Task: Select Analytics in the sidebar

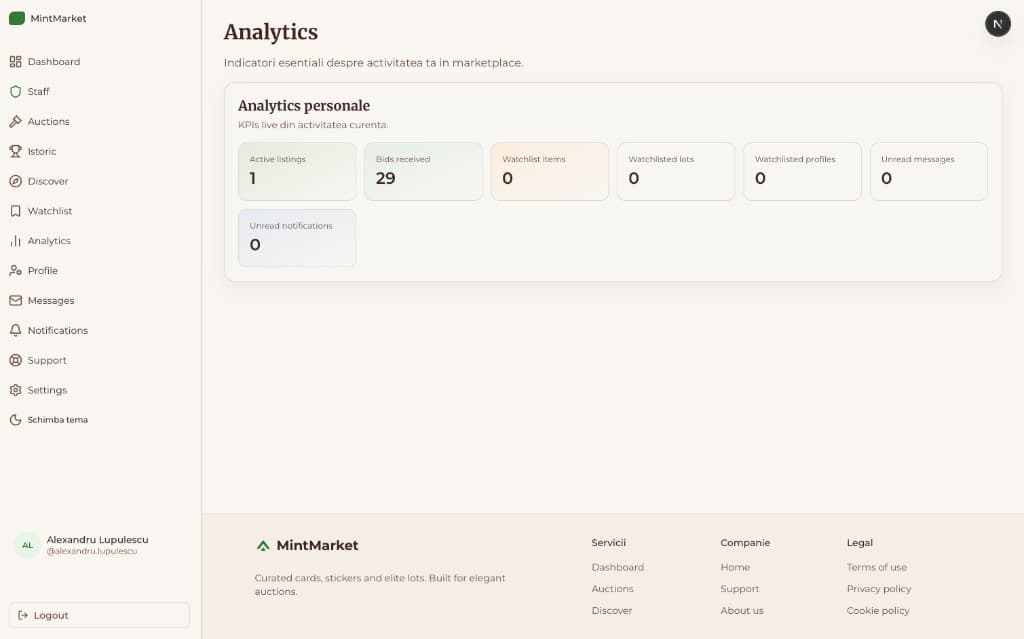Action: [x=49, y=241]
